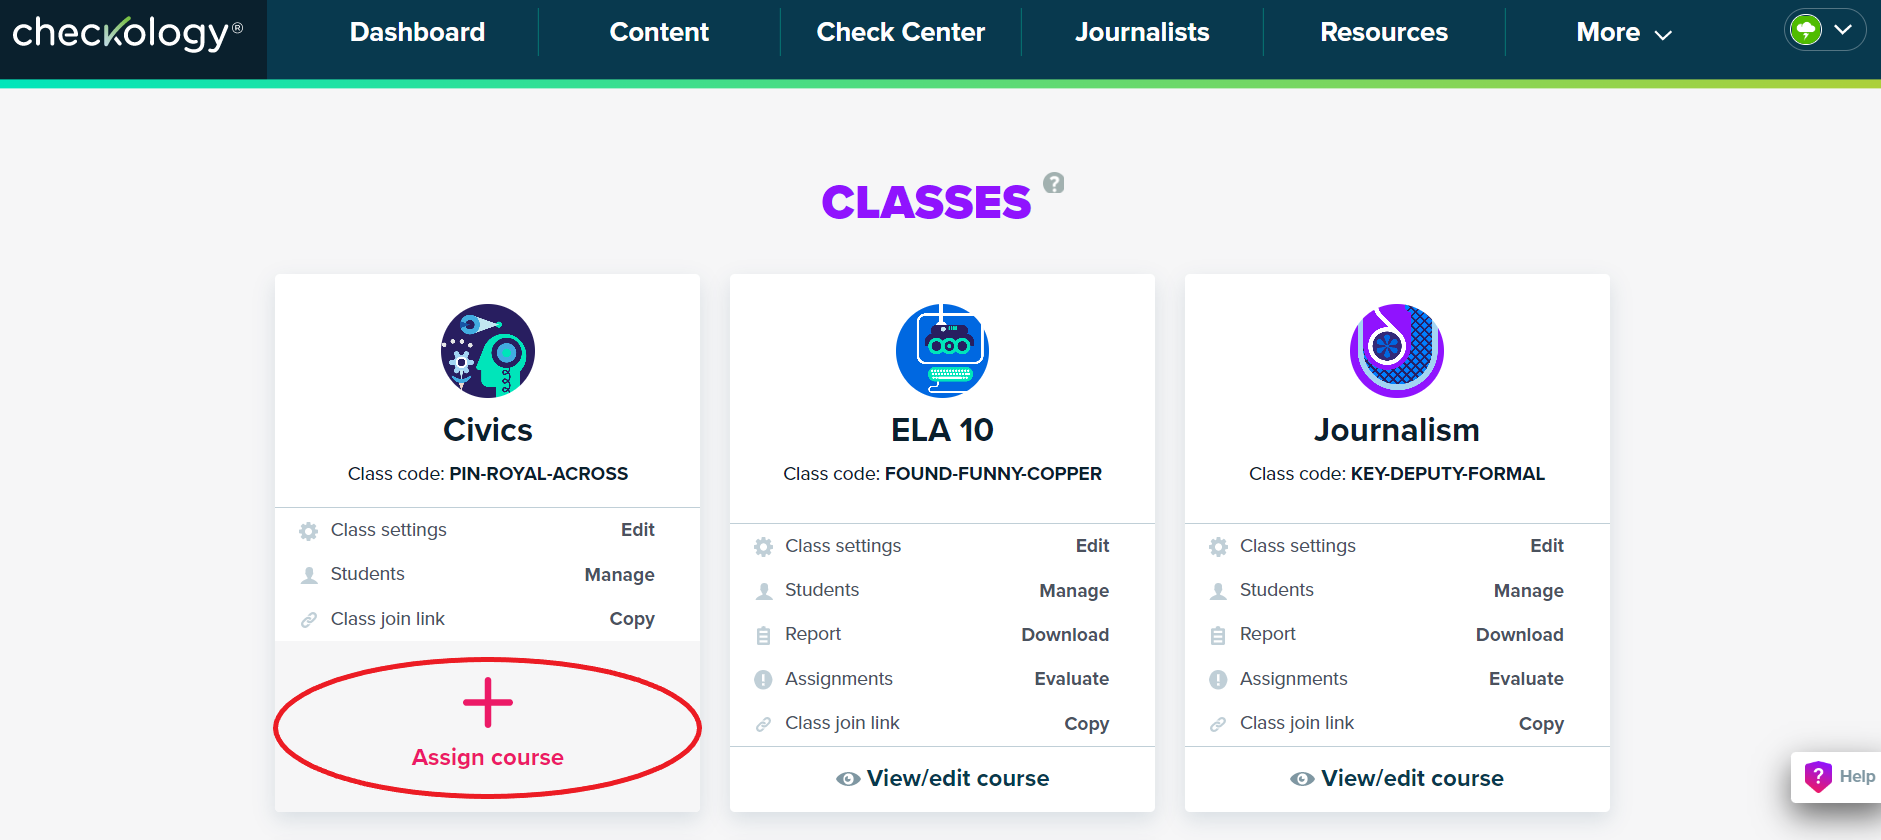Click the CLASSES page heading
Image resolution: width=1881 pixels, height=840 pixels.
(x=926, y=202)
